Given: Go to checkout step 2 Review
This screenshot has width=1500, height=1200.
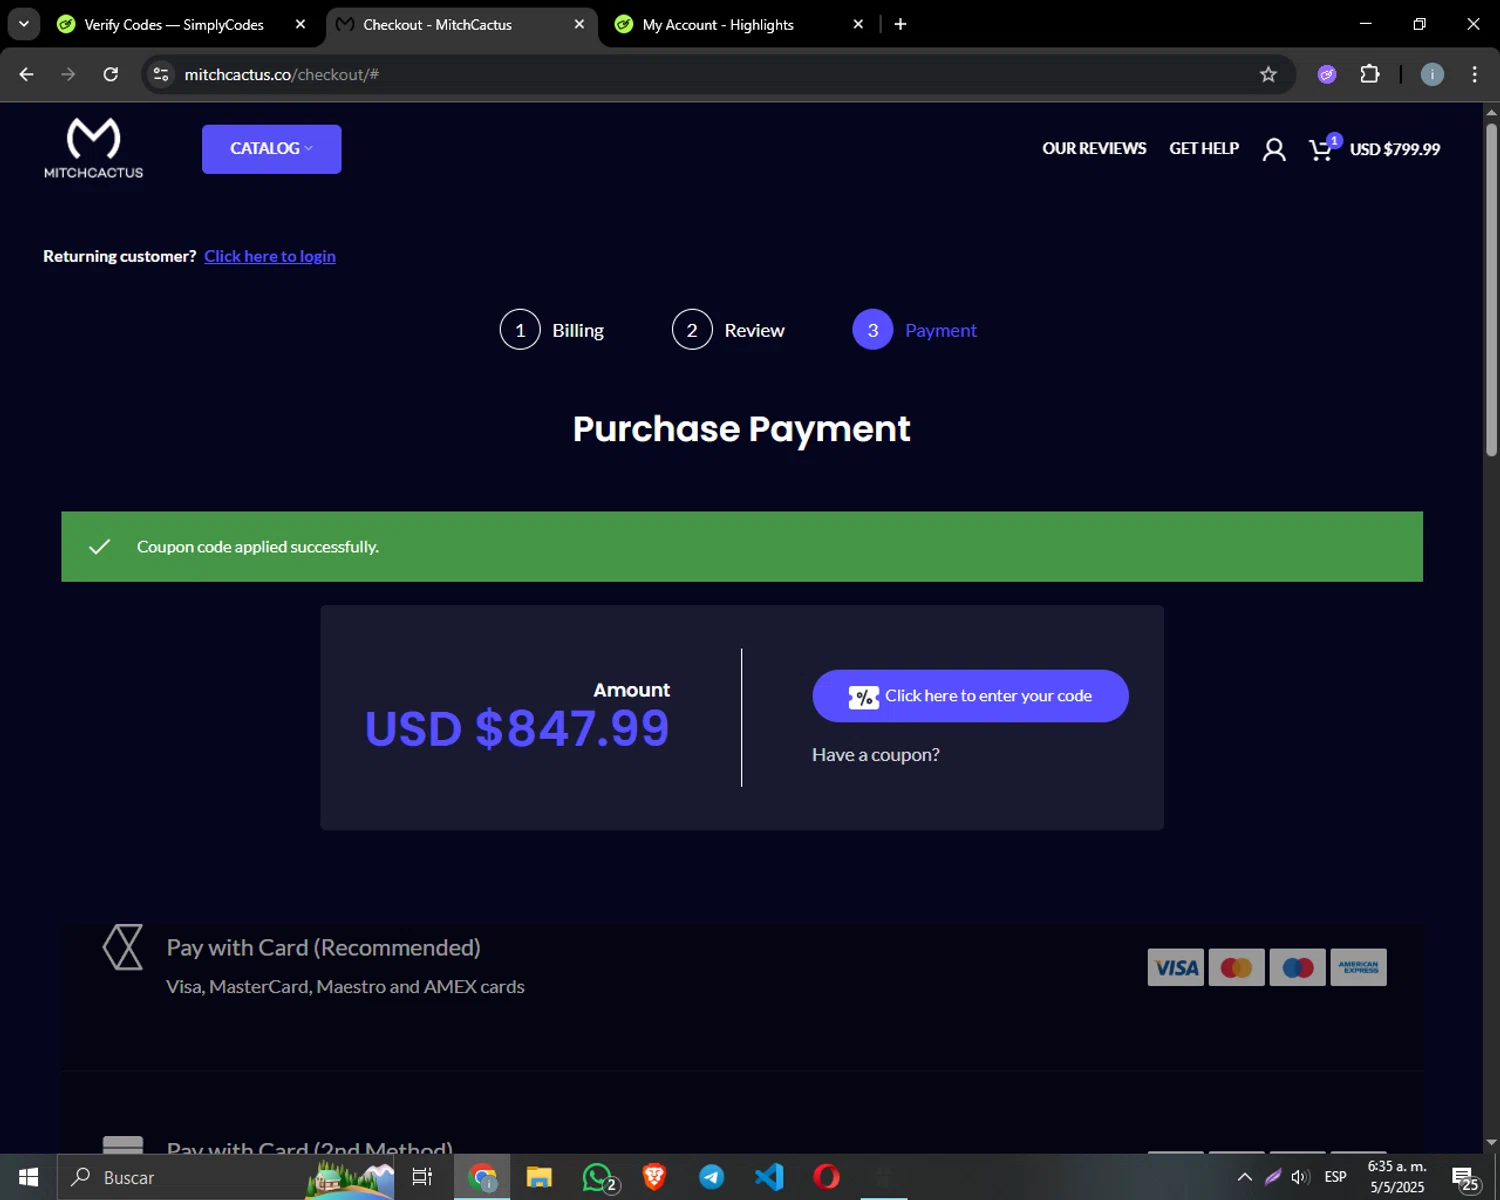Looking at the screenshot, I should [728, 330].
